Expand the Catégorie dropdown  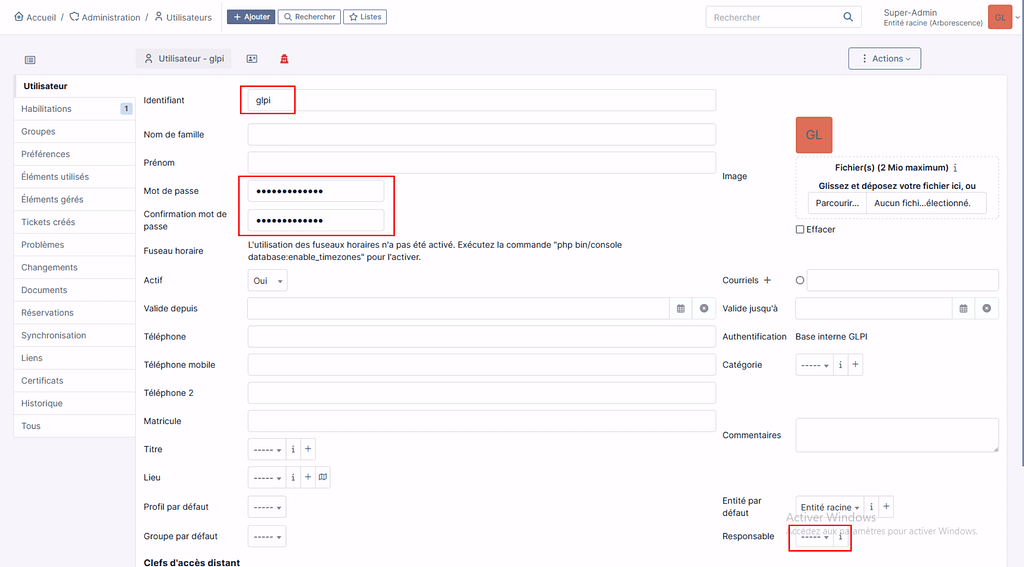click(814, 366)
